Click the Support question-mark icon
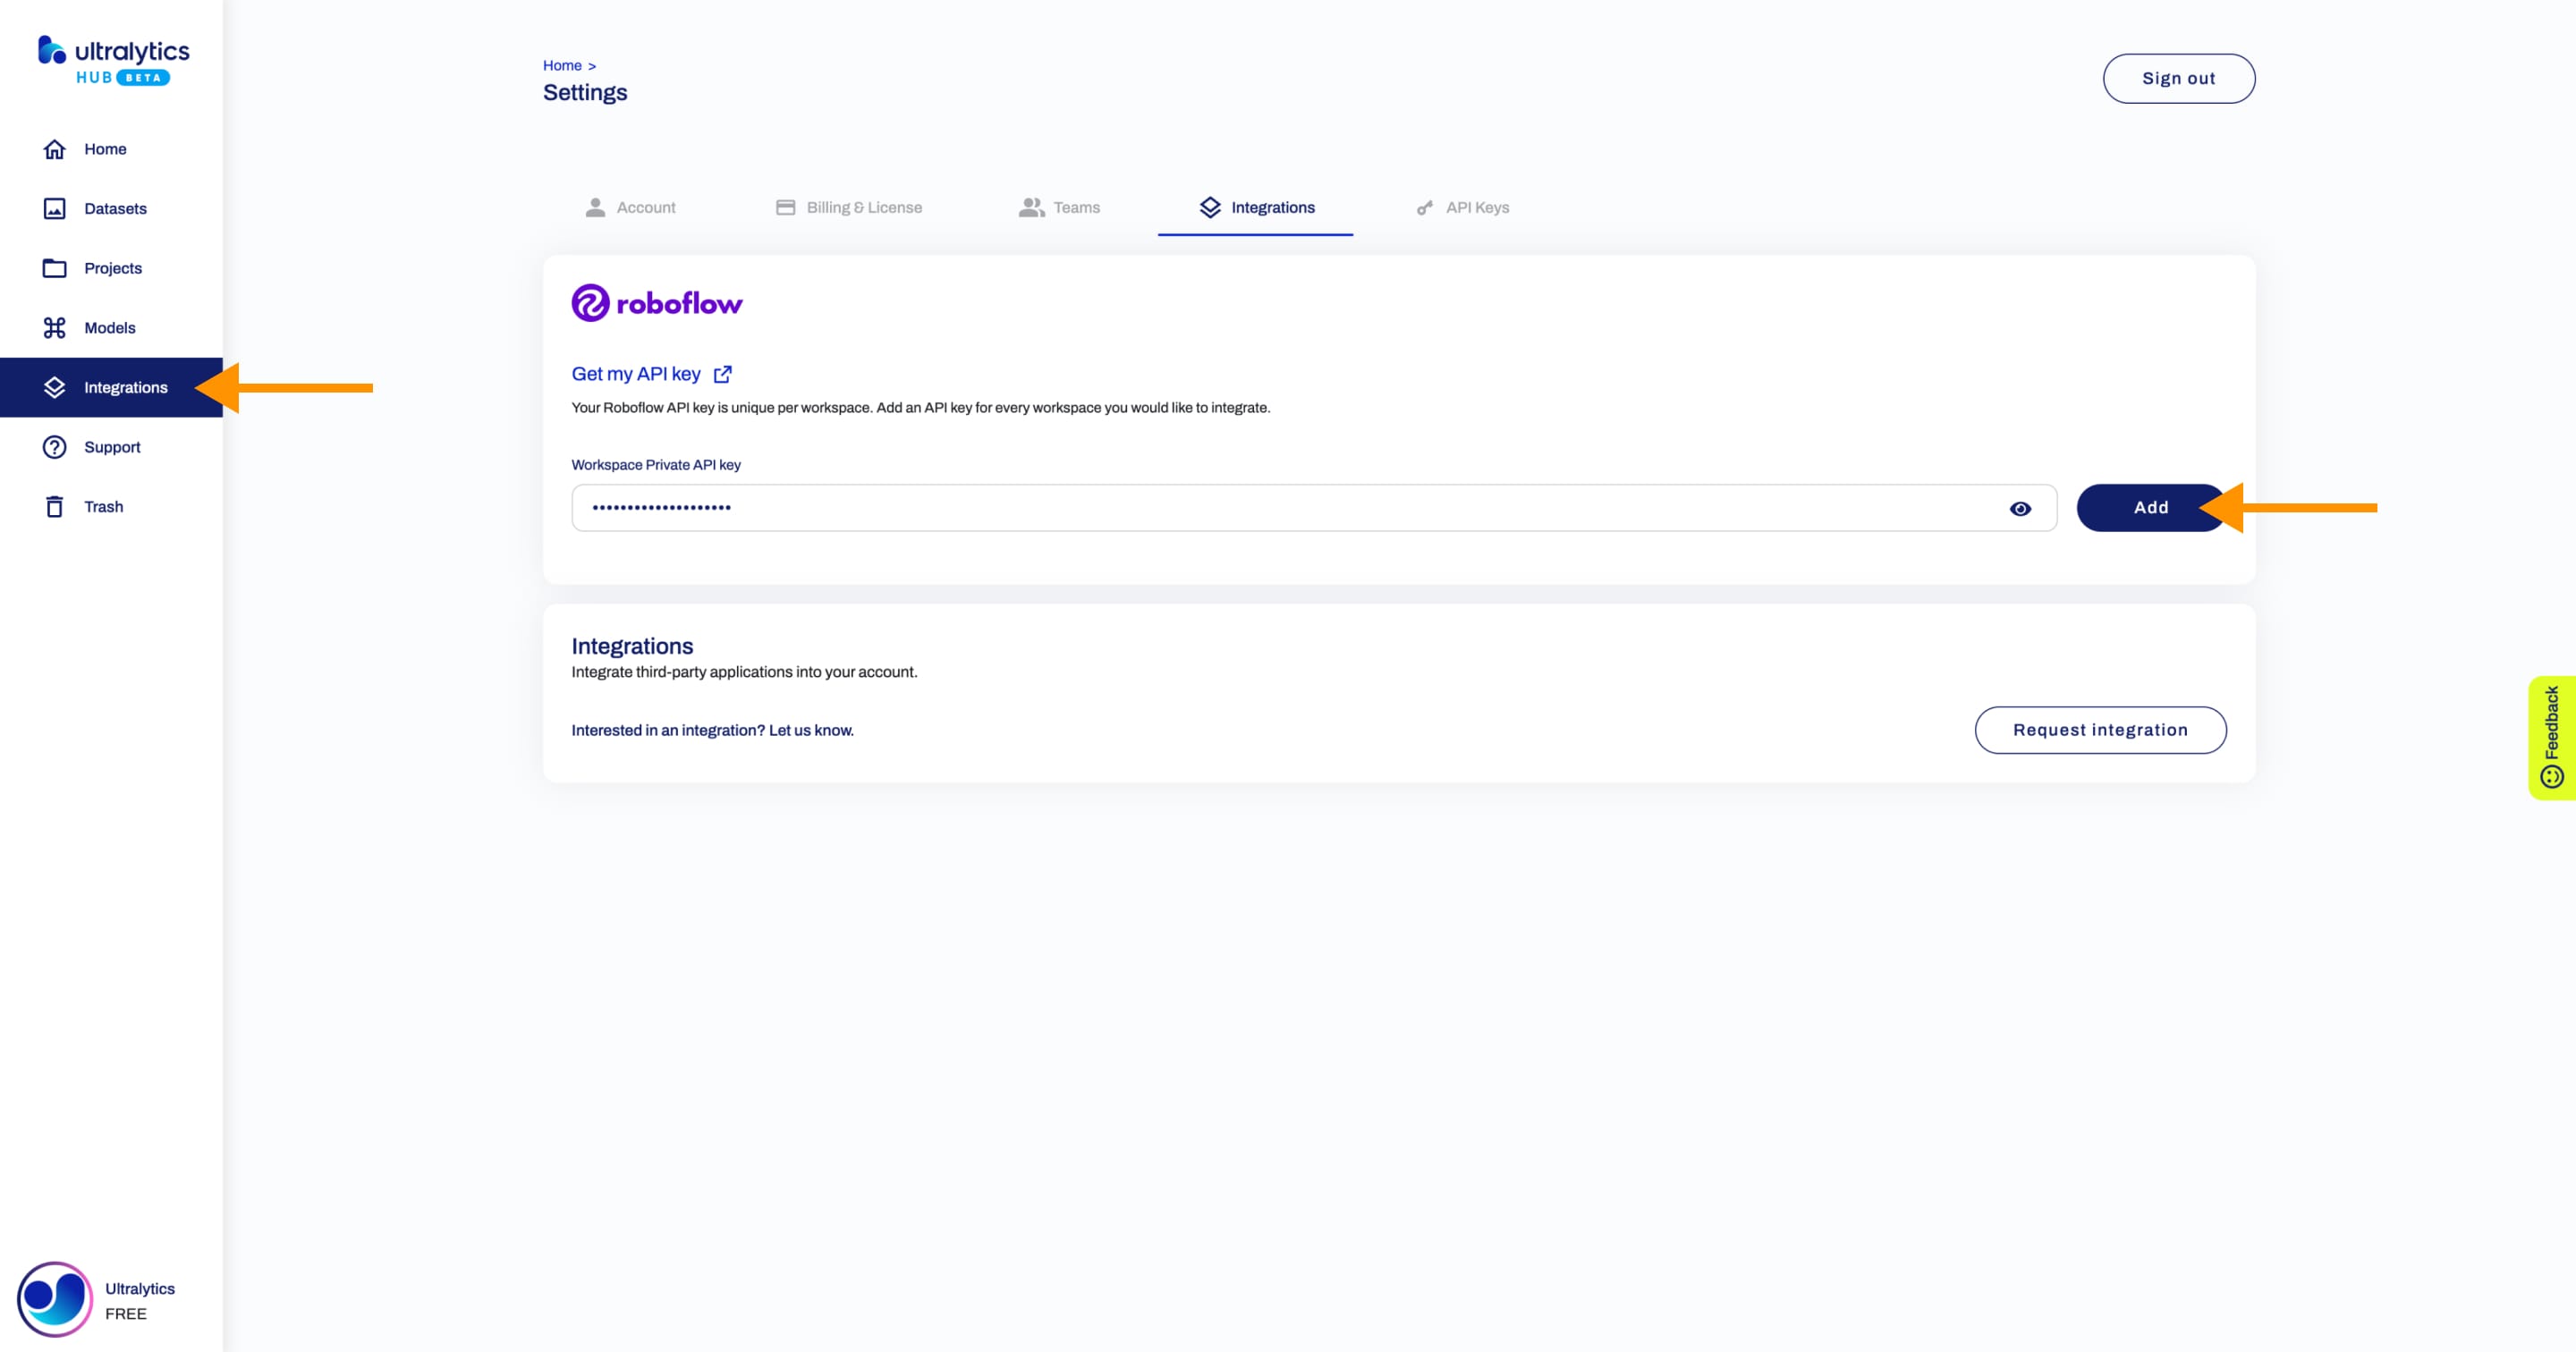2576x1352 pixels. (x=54, y=447)
